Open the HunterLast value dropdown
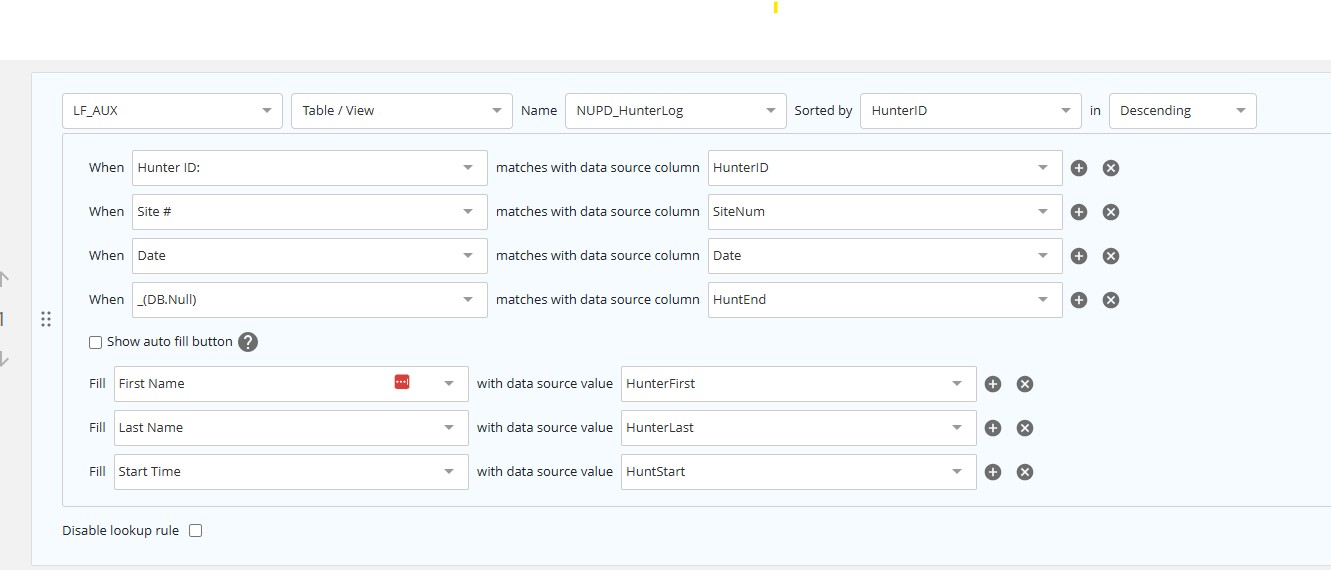This screenshot has width=1331, height=570. coord(799,428)
